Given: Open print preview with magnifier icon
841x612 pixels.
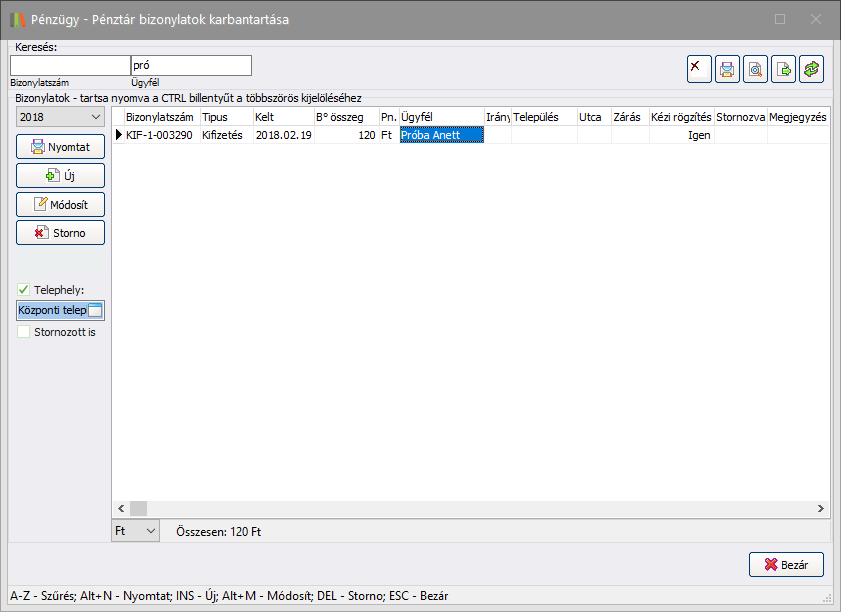Looking at the screenshot, I should click(x=755, y=69).
